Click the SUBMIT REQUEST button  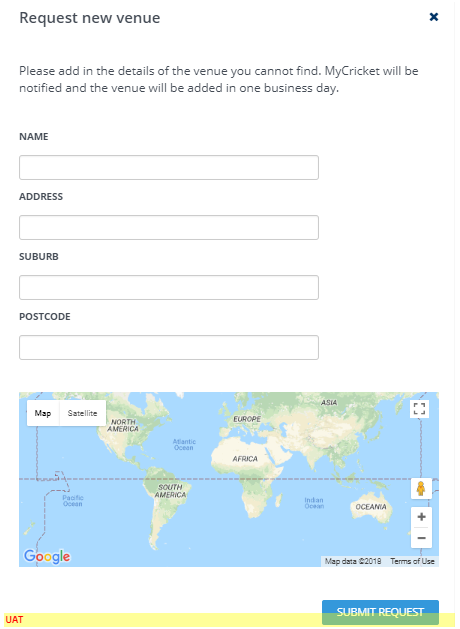point(380,612)
